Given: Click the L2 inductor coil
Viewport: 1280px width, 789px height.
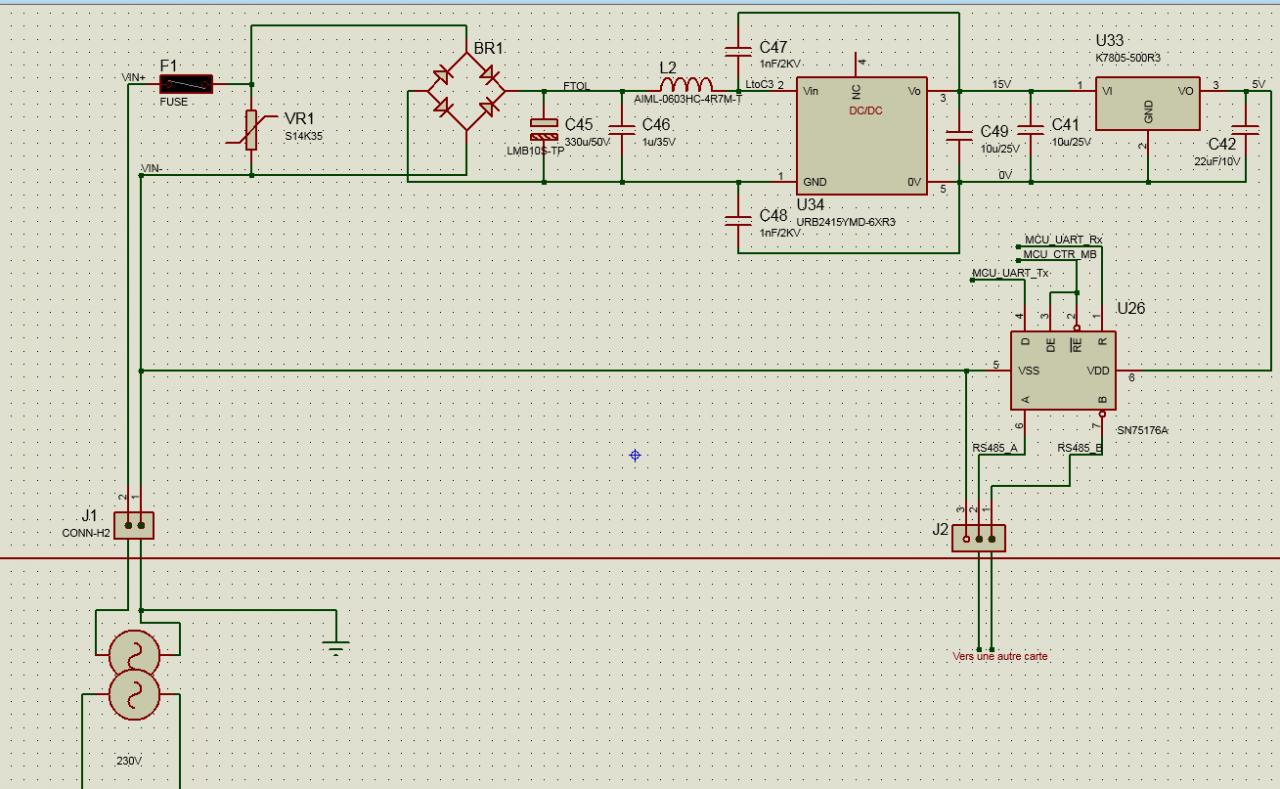Looking at the screenshot, I should point(686,83).
